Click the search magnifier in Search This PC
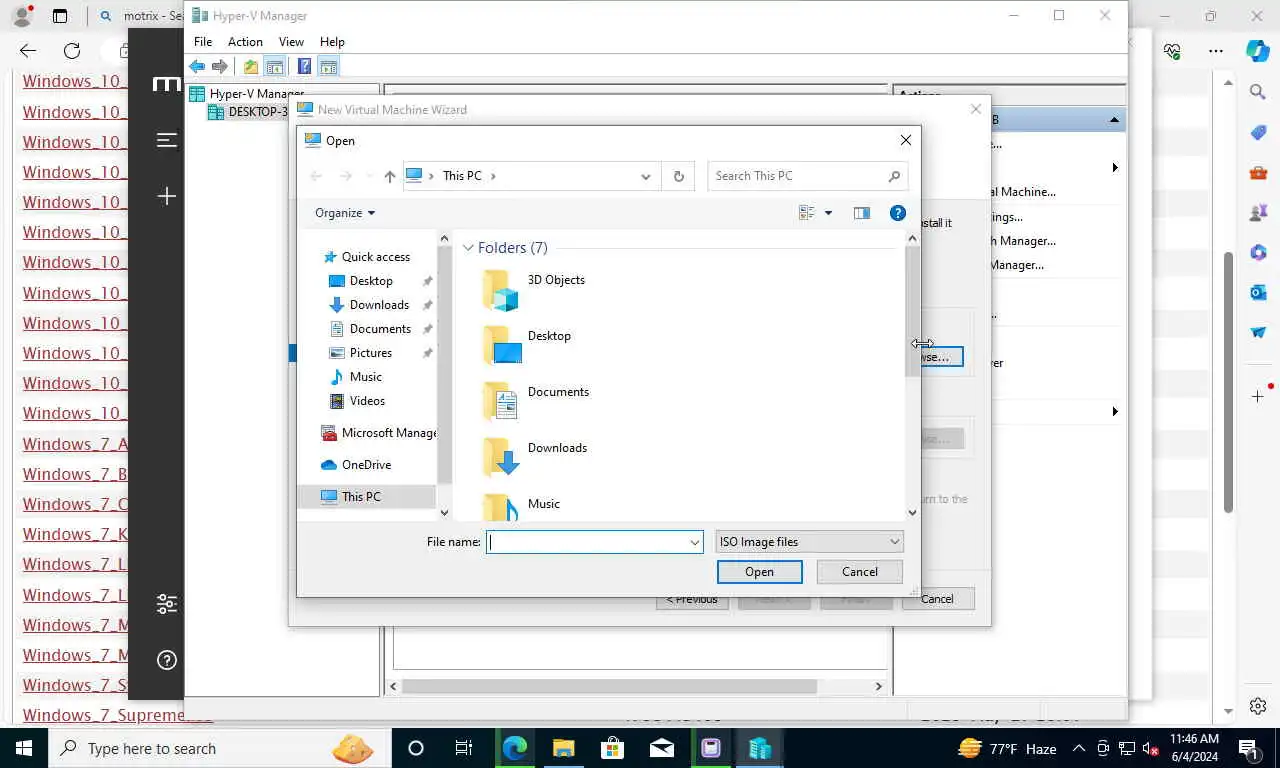1280x768 pixels. (x=894, y=176)
